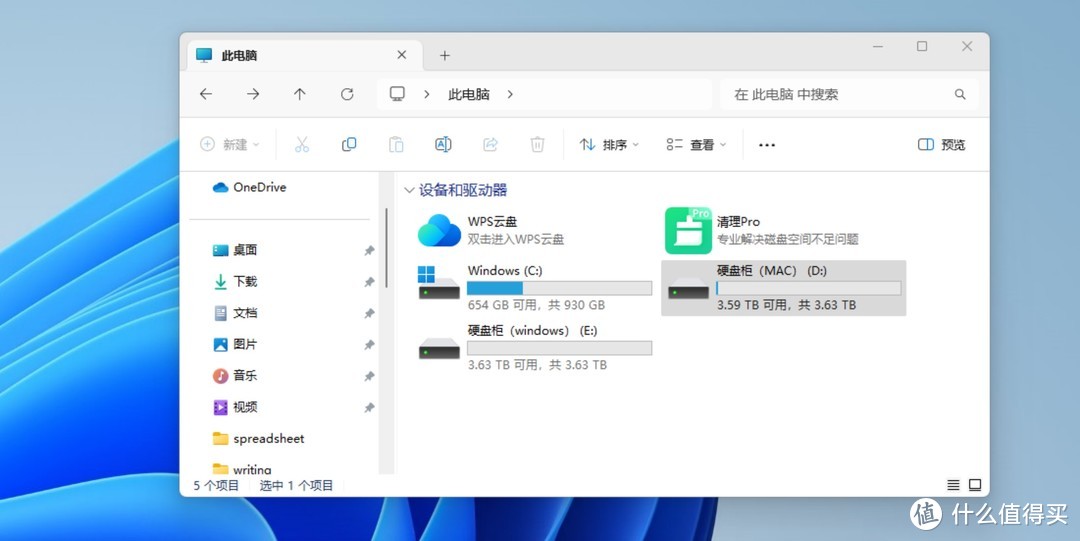1080x541 pixels.
Task: Open 桌面 in the sidebar
Action: click(235, 250)
